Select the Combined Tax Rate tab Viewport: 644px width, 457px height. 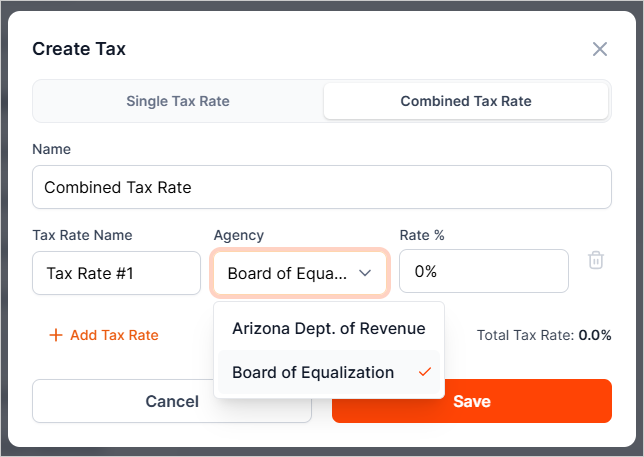tap(466, 101)
